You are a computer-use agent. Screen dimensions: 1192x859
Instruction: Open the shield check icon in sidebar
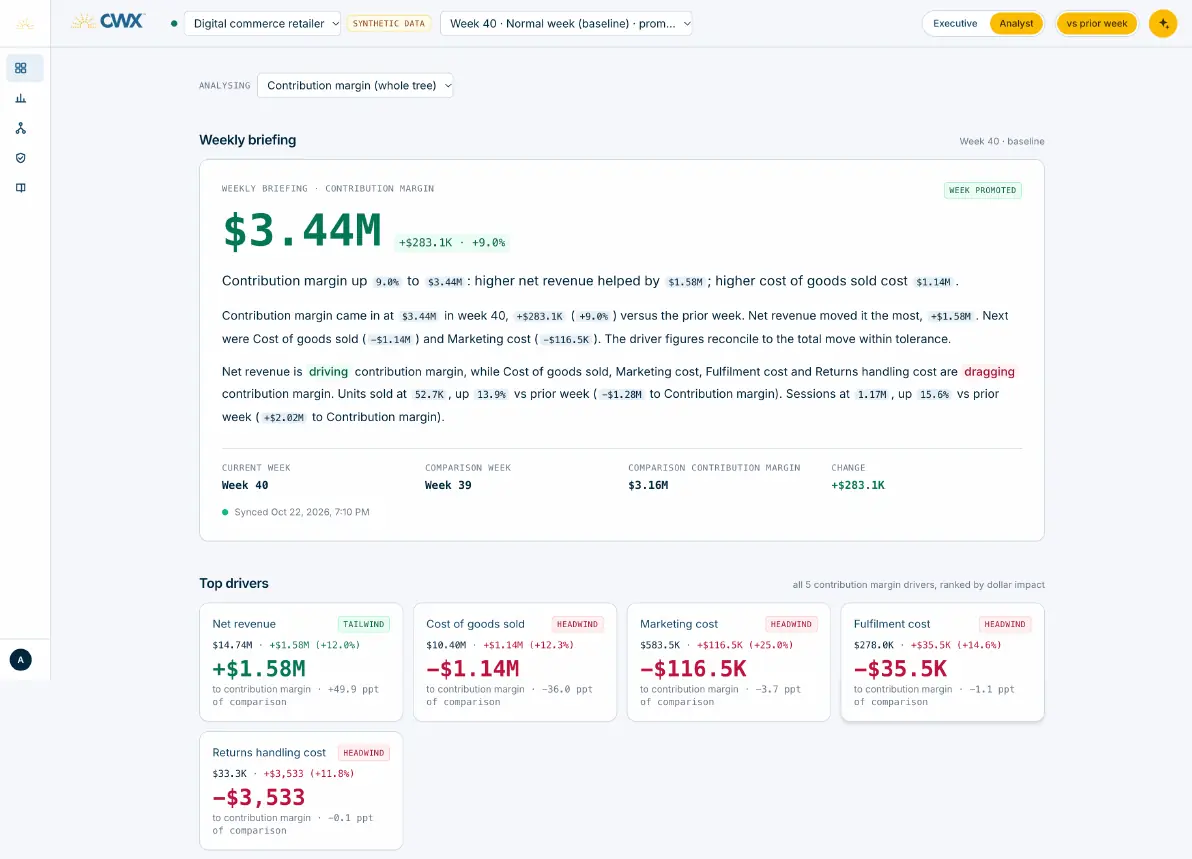(21, 158)
